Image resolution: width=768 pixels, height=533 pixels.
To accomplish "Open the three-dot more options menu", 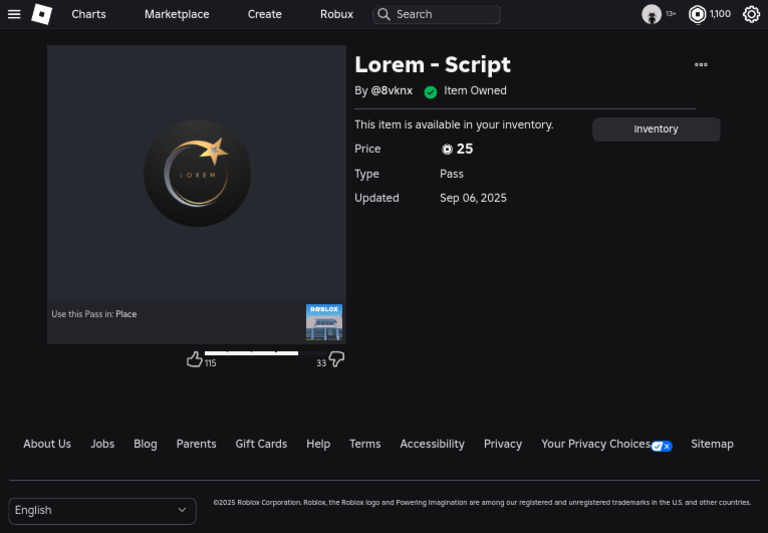I will click(x=701, y=65).
